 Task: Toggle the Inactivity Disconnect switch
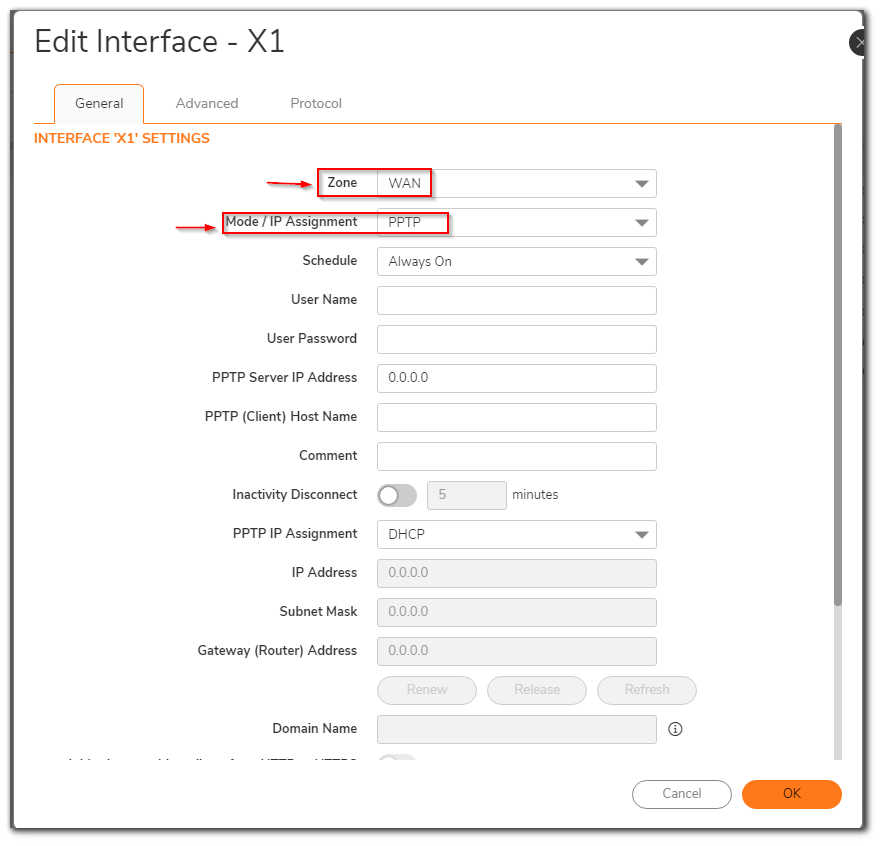[x=397, y=496]
